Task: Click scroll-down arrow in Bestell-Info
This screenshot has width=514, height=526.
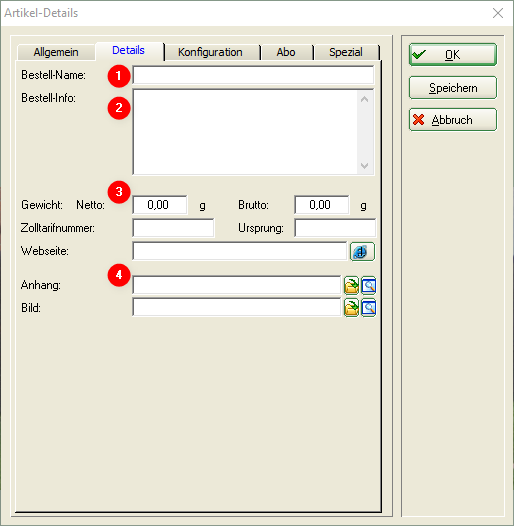Action: pyautogui.click(x=365, y=165)
